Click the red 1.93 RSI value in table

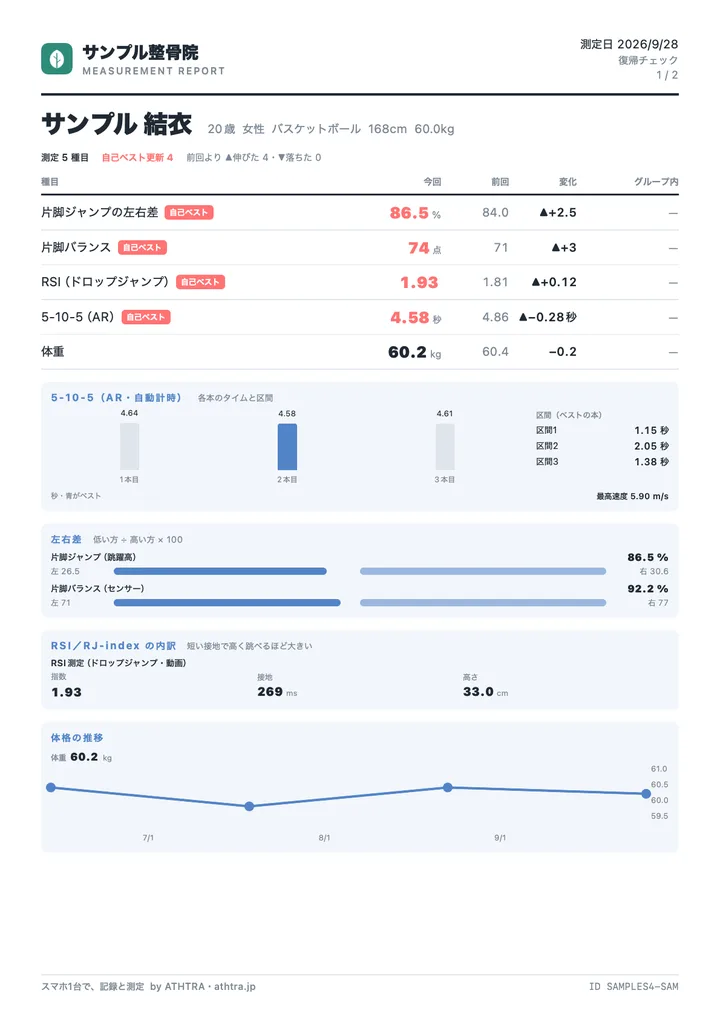click(x=419, y=283)
